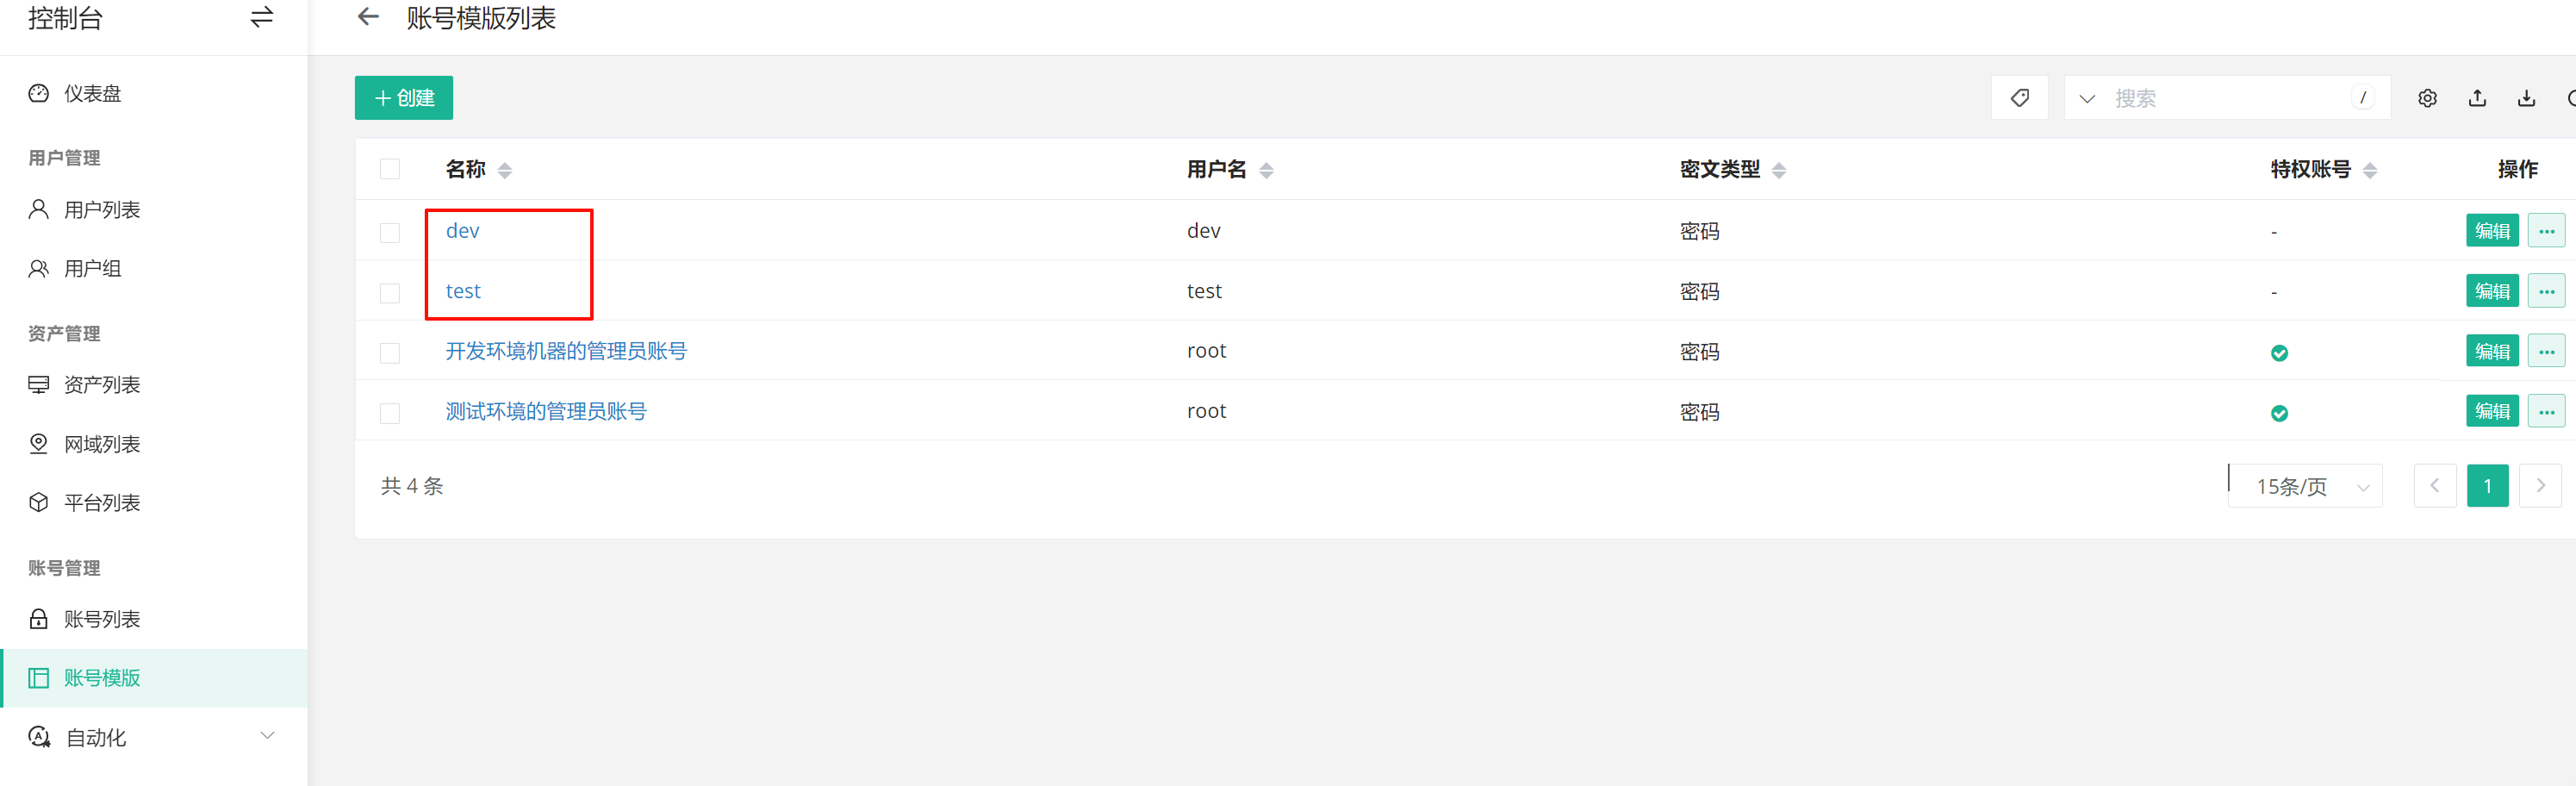The width and height of the screenshot is (2576, 786).
Task: Click the upload import icon
Action: pyautogui.click(x=2477, y=98)
